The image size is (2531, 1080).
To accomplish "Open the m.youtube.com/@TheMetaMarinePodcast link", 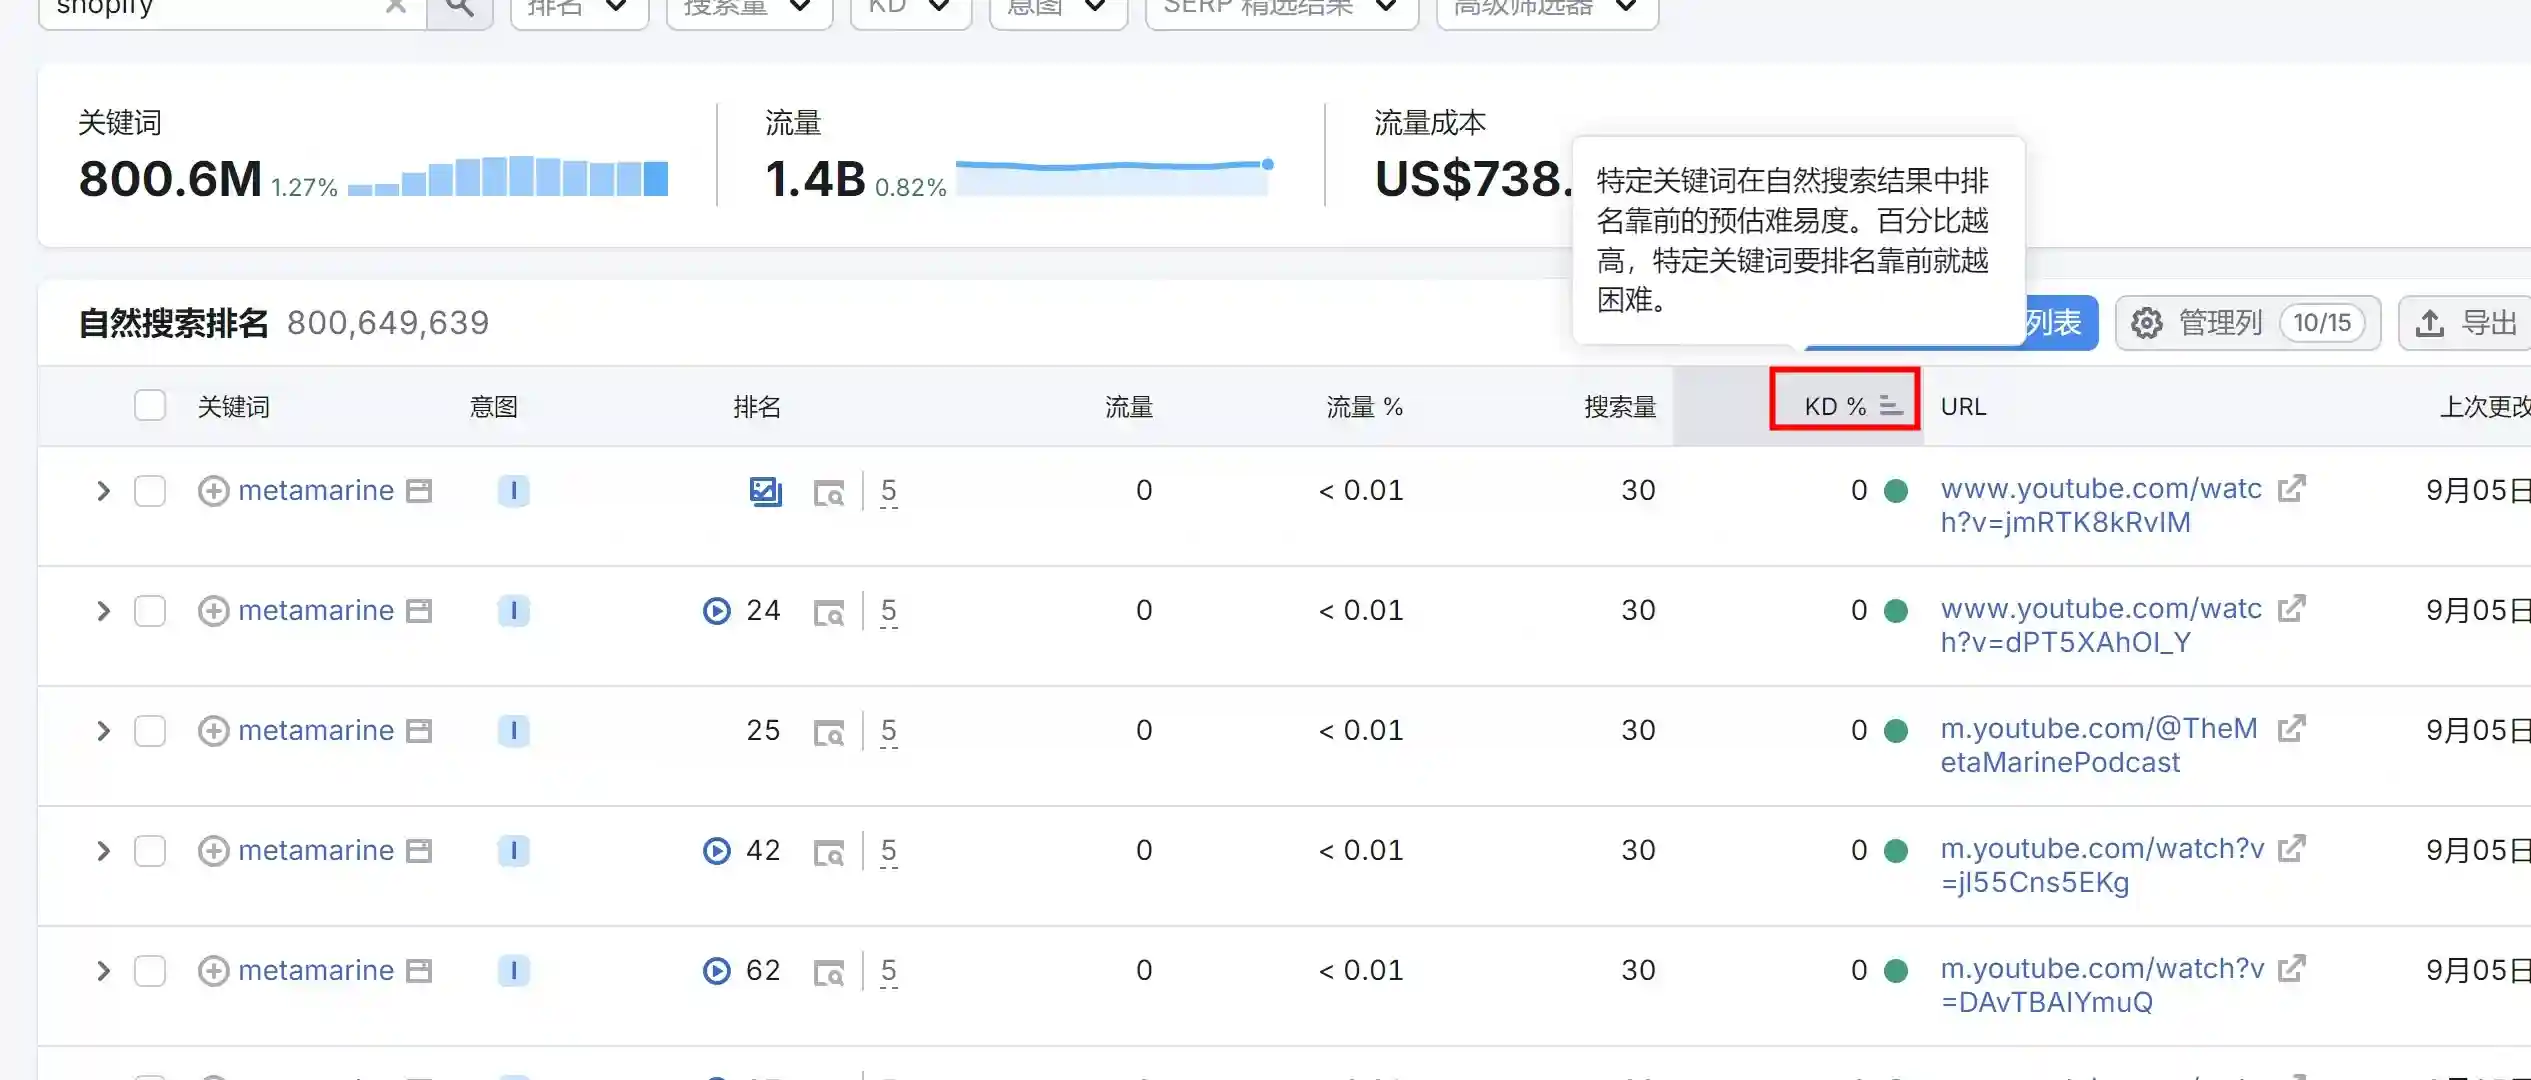I will click(x=2098, y=745).
